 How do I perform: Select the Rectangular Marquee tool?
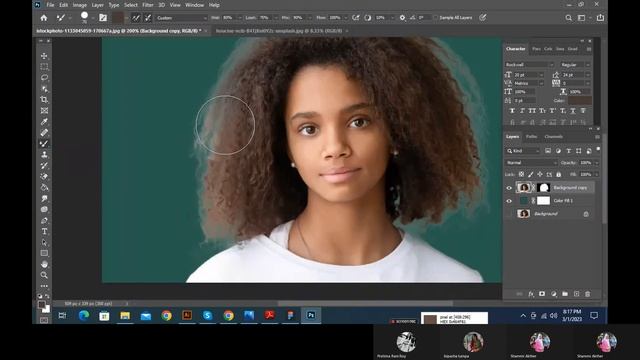pos(44,67)
